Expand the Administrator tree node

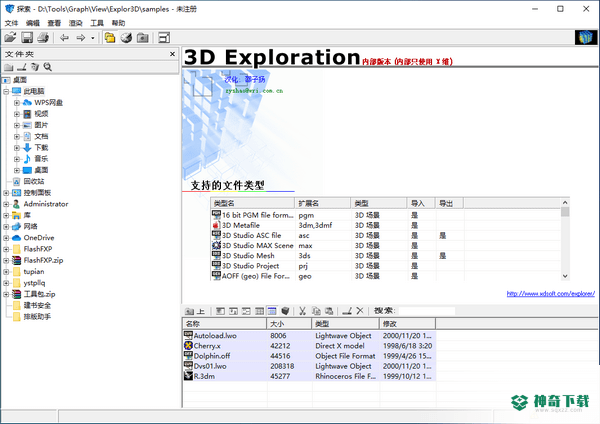pos(6,204)
